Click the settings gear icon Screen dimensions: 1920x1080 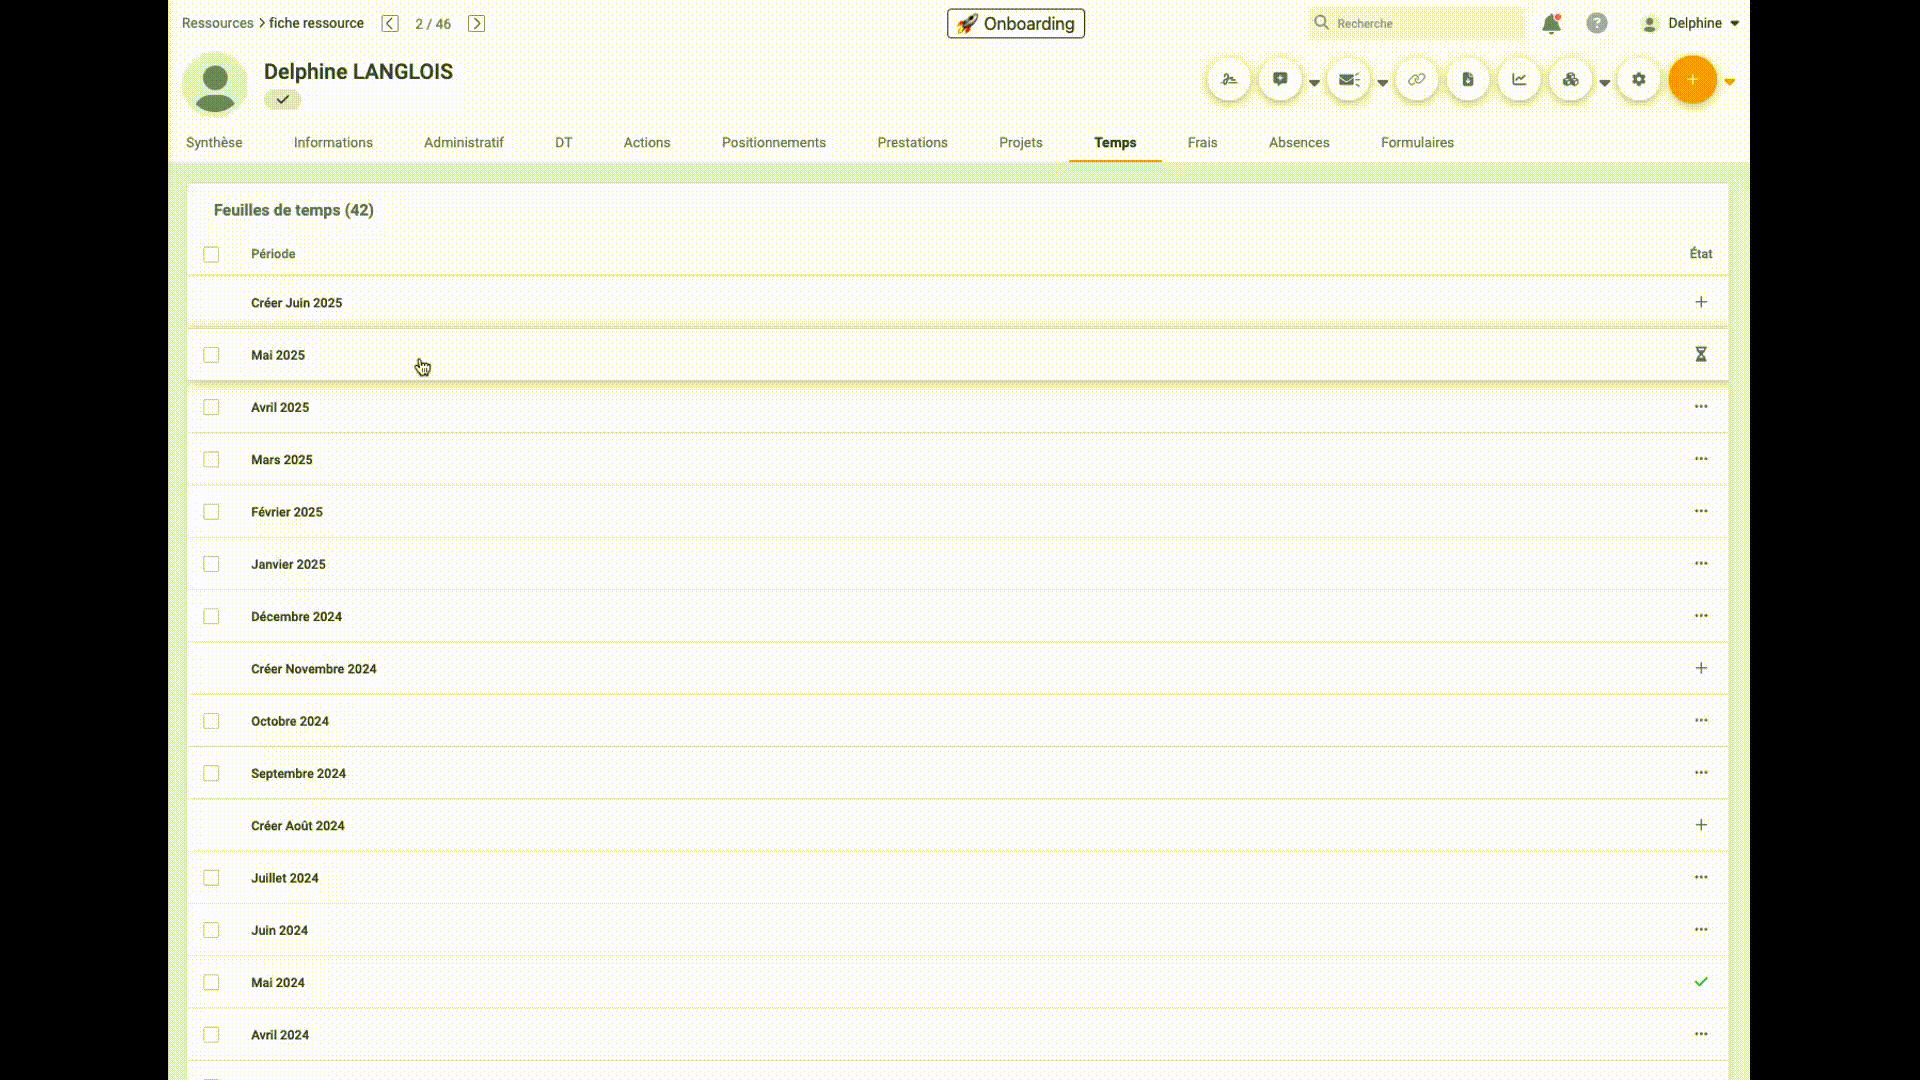tap(1639, 80)
